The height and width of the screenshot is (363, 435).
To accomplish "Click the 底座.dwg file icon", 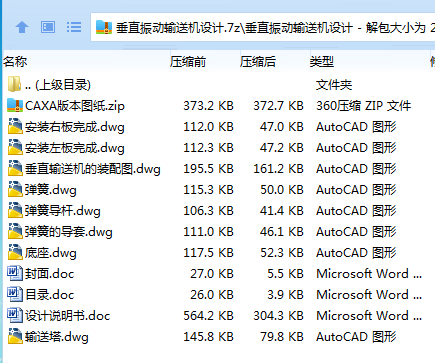I will tap(15, 252).
